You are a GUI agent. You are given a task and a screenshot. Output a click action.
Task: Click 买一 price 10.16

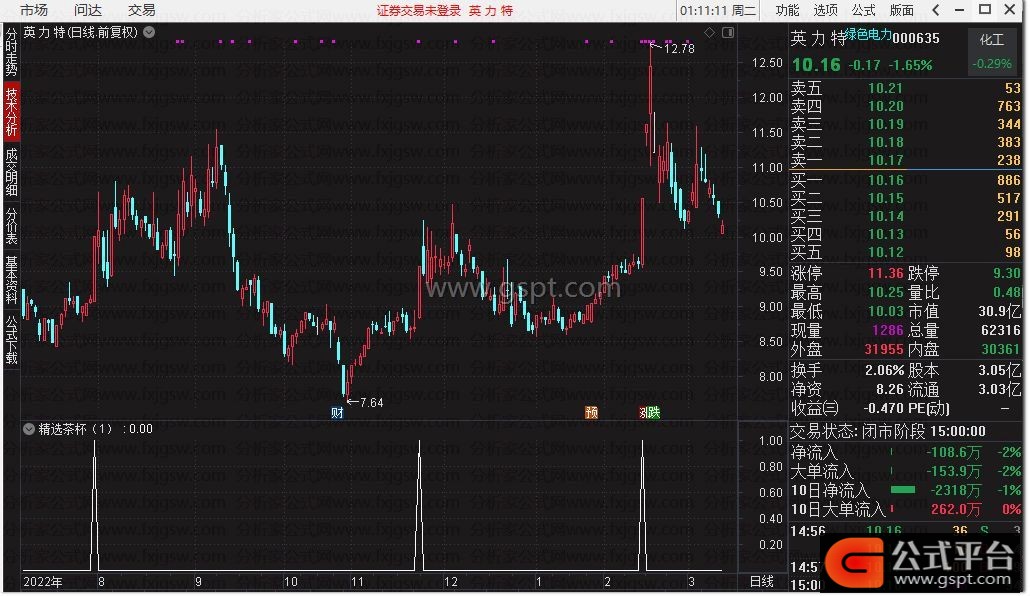click(x=885, y=180)
